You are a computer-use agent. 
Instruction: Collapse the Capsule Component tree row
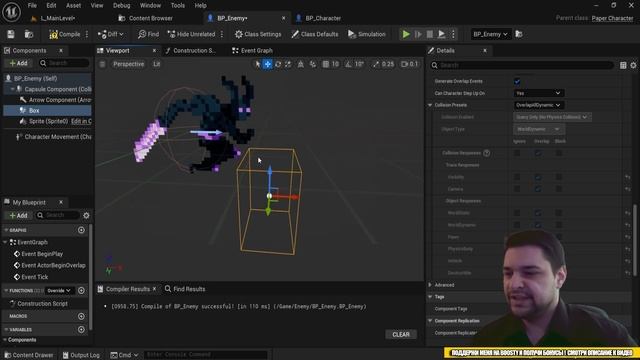(12, 89)
